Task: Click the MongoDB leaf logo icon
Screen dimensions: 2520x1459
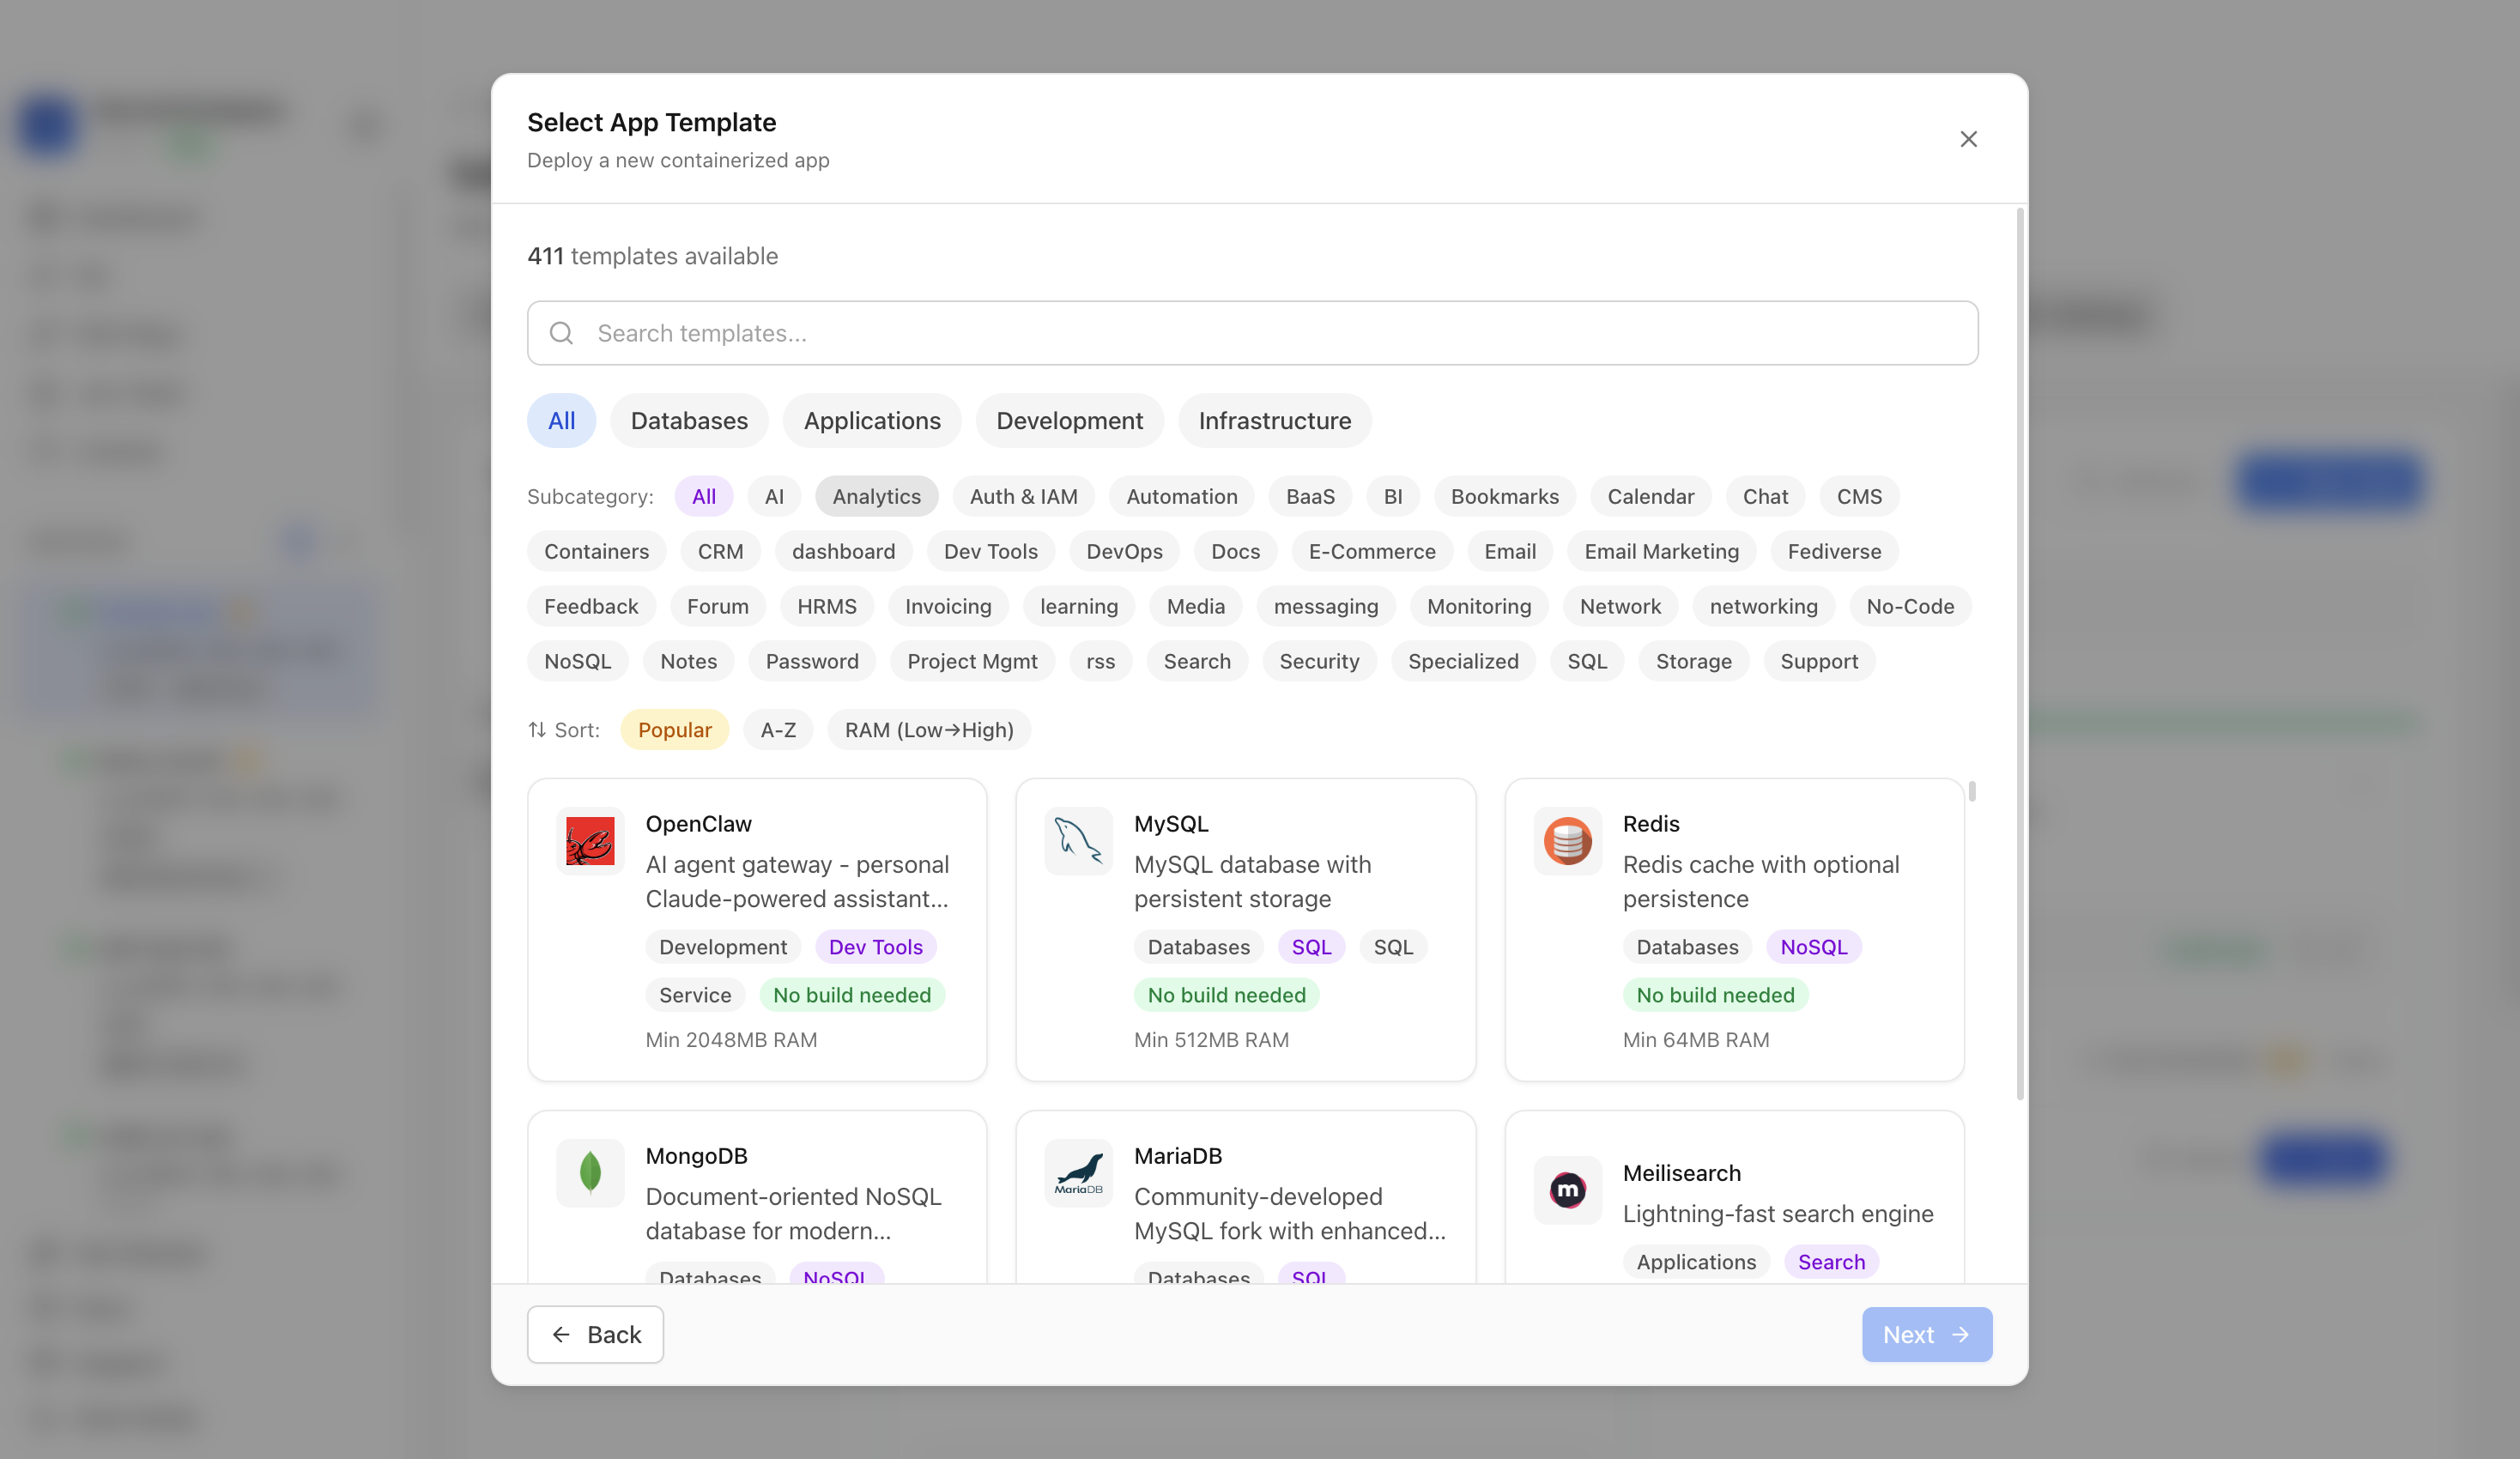Action: pyautogui.click(x=590, y=1172)
